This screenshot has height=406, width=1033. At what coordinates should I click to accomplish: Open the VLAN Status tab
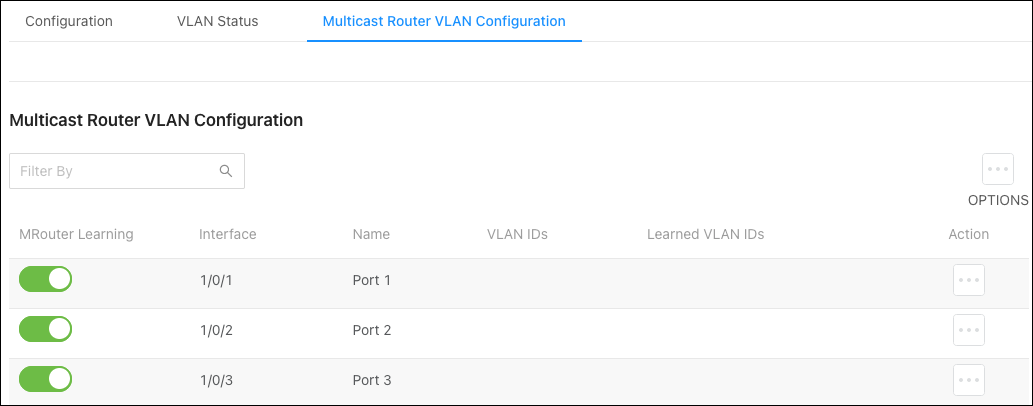pos(217,21)
